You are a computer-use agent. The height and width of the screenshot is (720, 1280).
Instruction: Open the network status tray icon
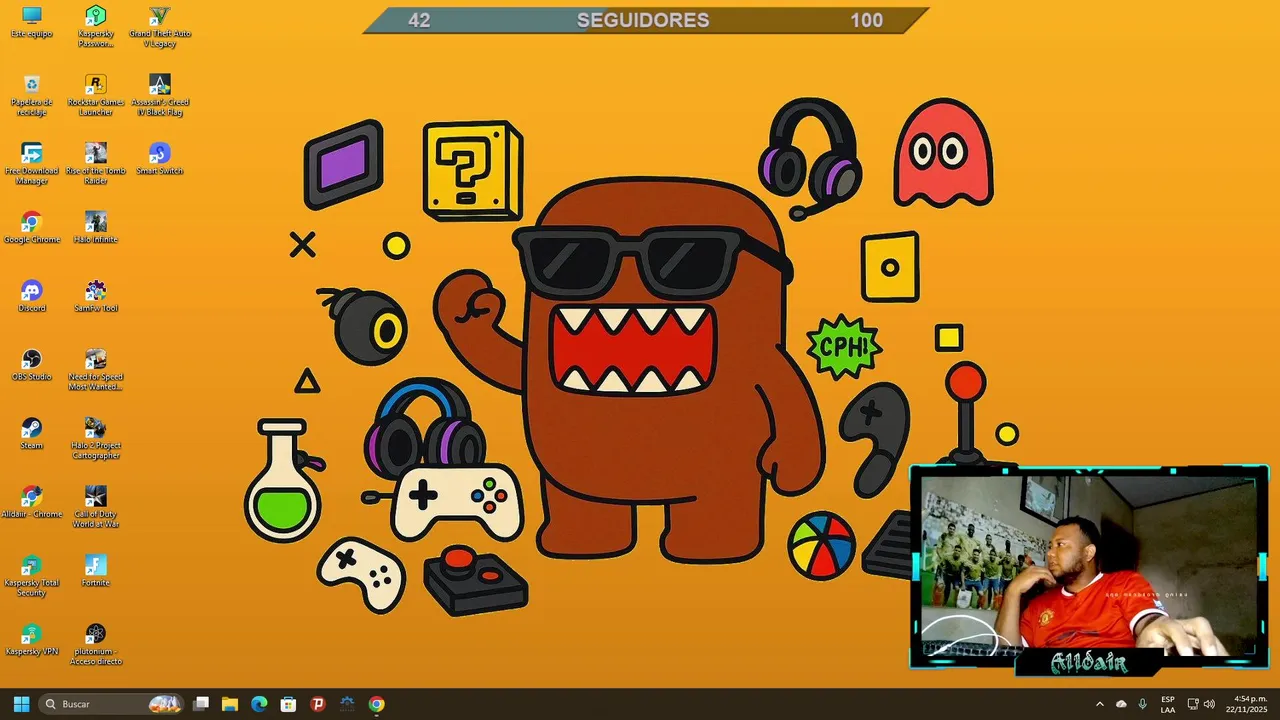pos(1193,704)
